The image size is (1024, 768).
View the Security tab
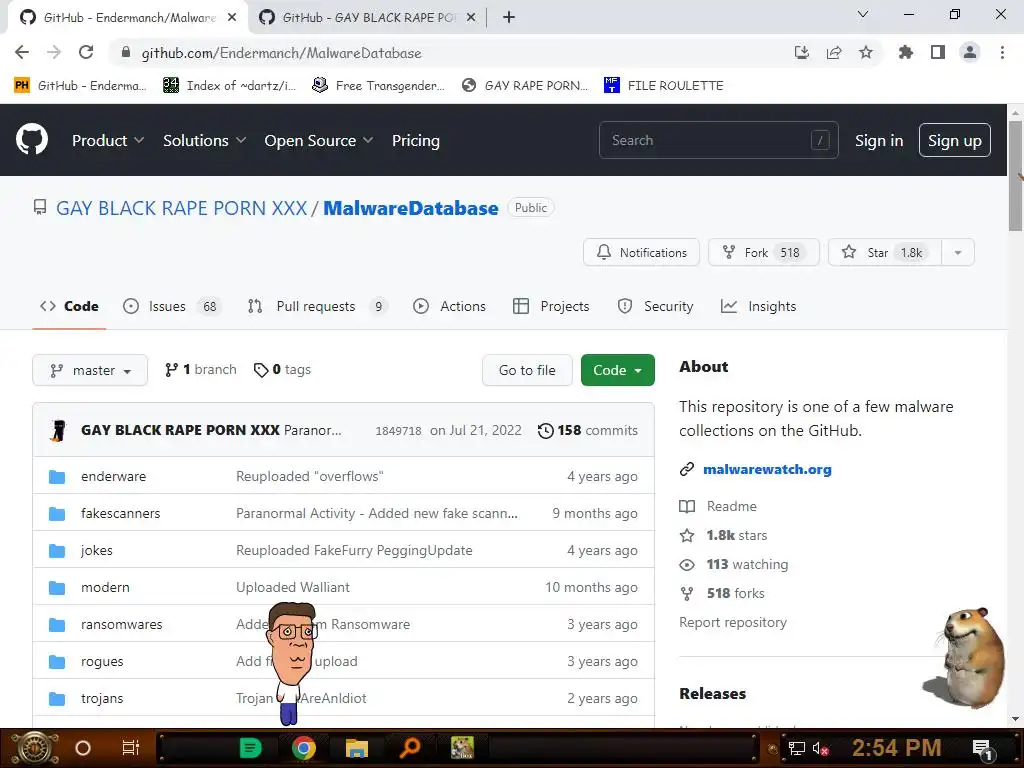(x=655, y=306)
